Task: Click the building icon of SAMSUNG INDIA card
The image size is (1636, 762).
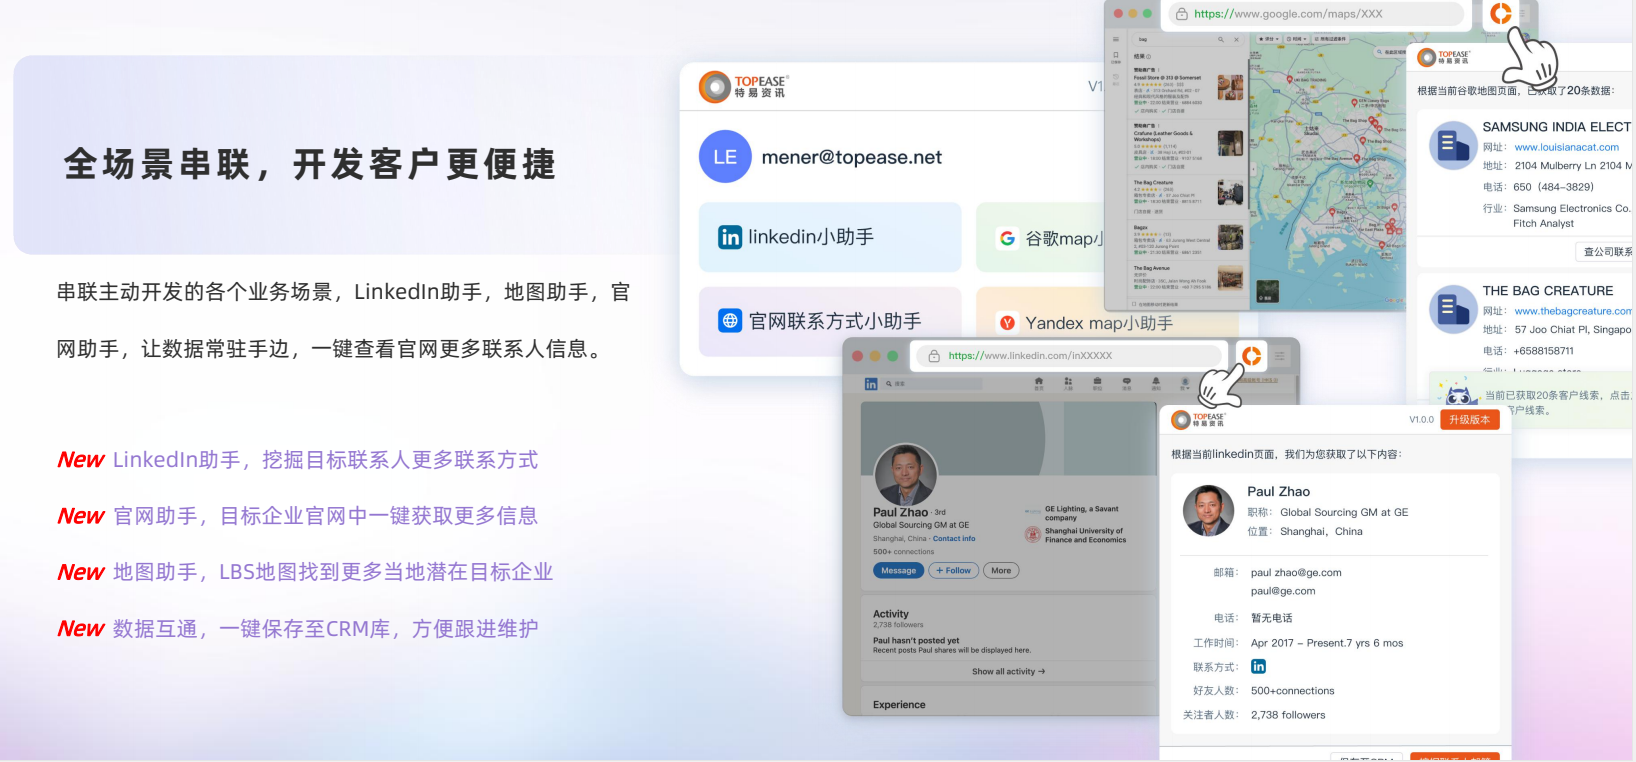Action: 1453,146
